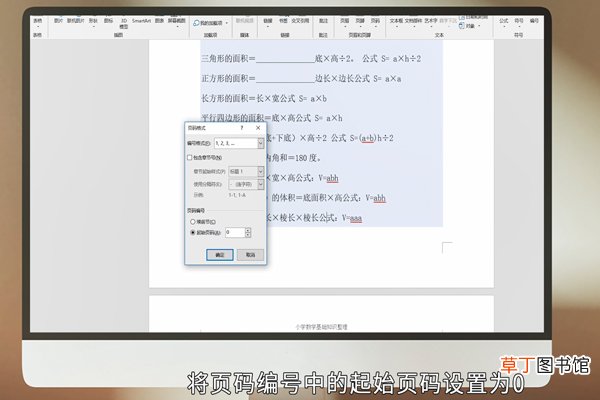This screenshot has height=400, width=600.
Task: Click the line 三角形的面积 in the document
Action: coord(311,59)
